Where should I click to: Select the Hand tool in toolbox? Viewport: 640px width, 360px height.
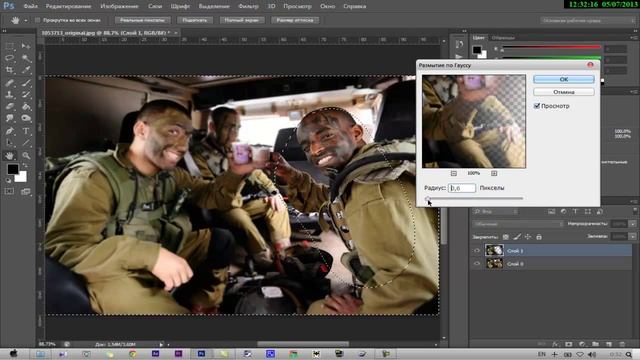coord(9,156)
